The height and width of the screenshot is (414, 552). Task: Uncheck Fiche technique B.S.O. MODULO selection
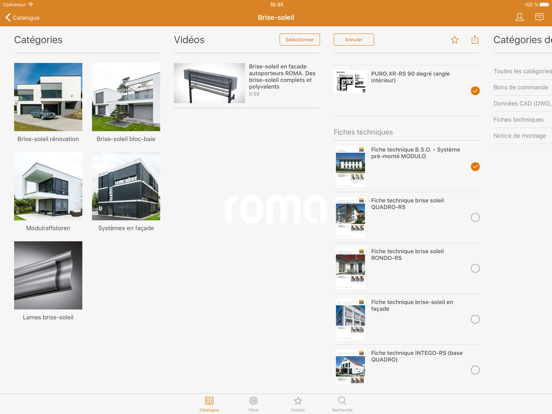(x=475, y=167)
